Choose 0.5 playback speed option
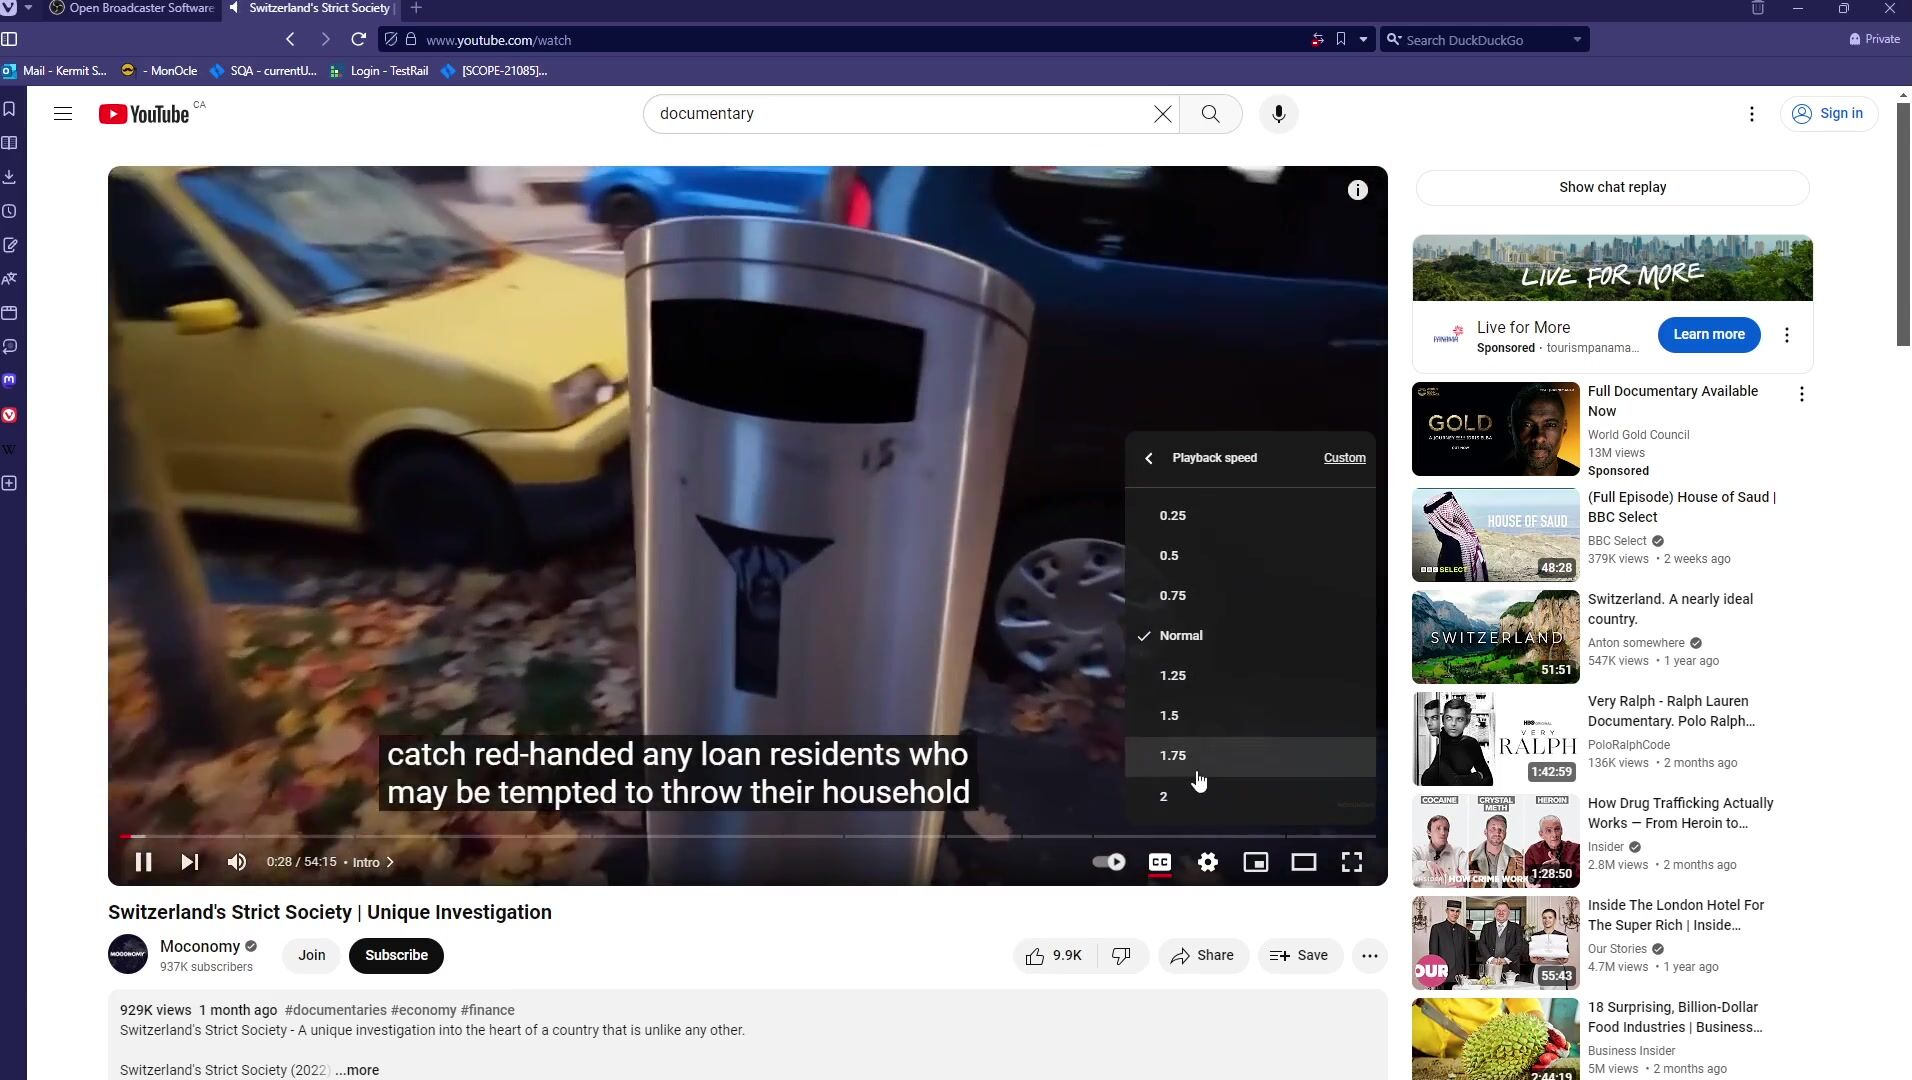Screen dimensions: 1912x1080 [1169, 556]
